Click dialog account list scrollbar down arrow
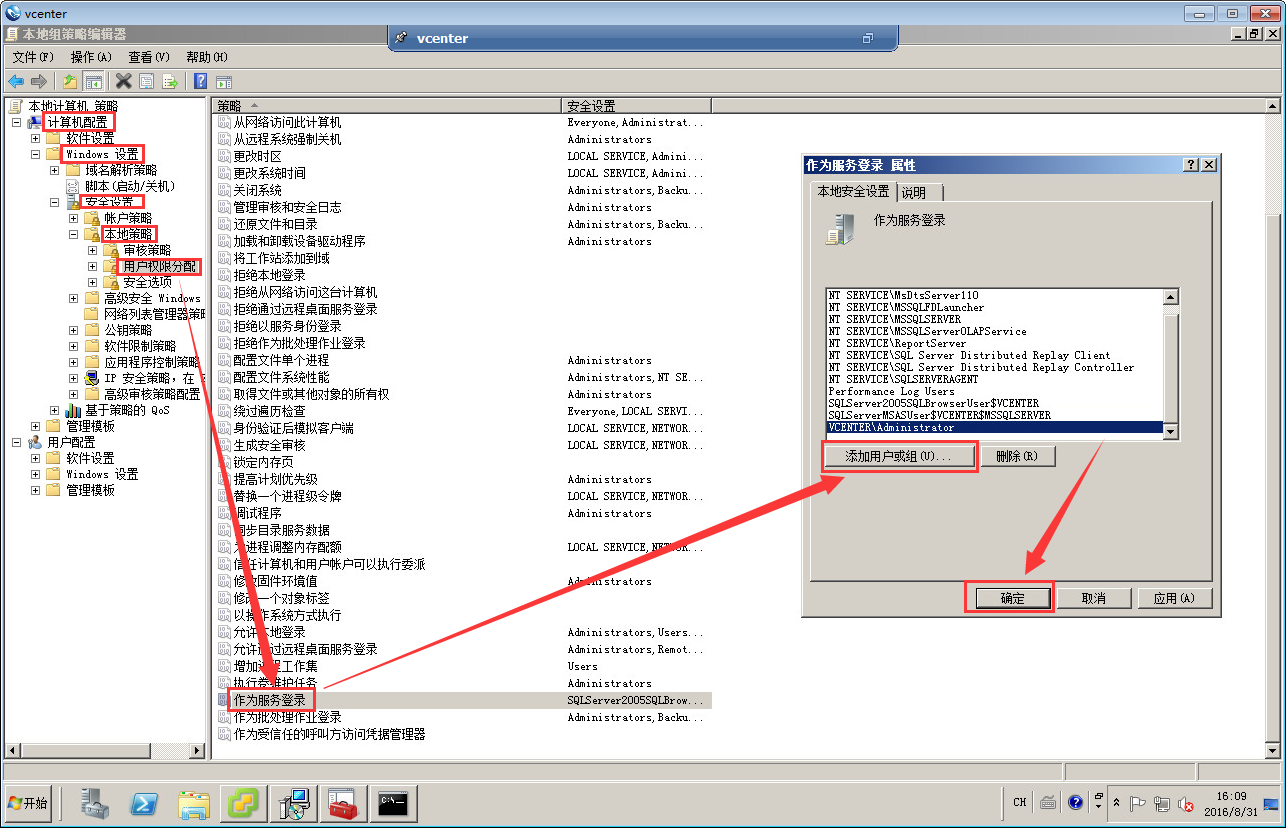 1171,432
